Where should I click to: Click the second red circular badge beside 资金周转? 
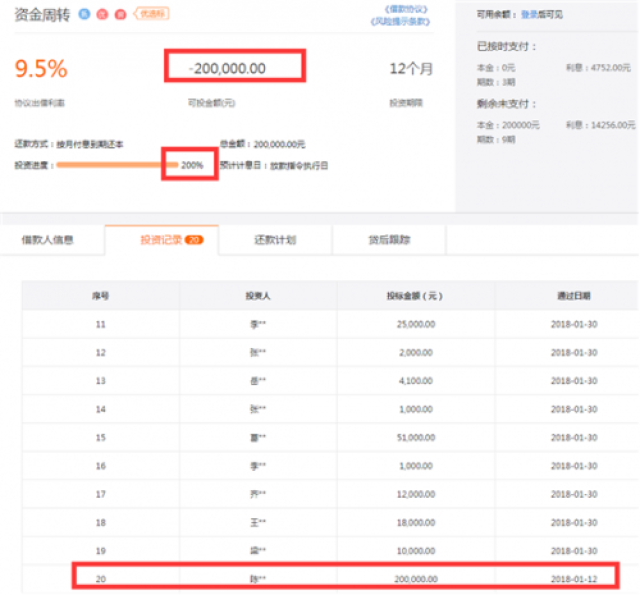click(120, 14)
